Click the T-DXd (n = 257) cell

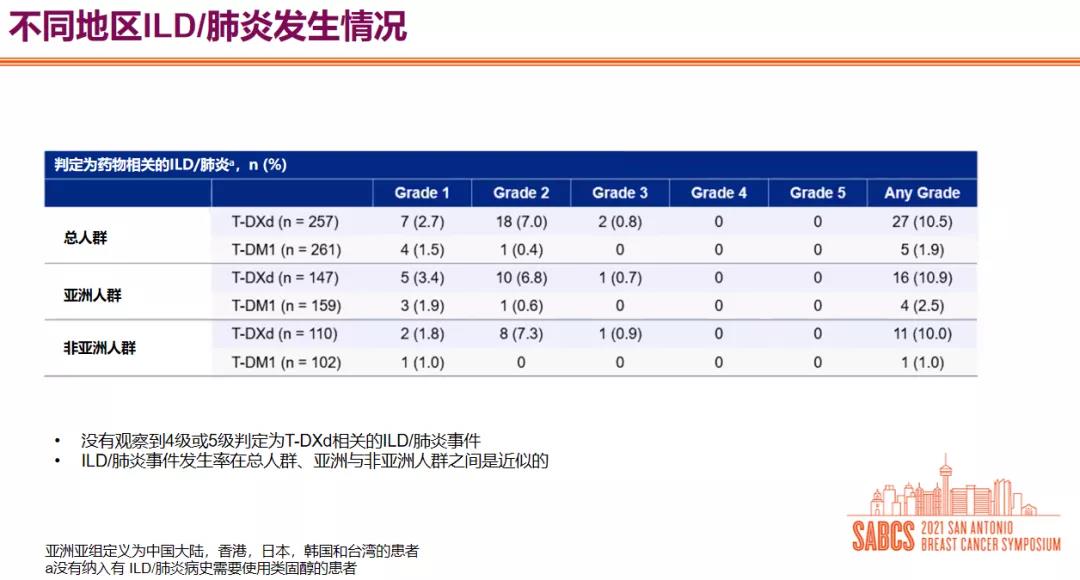[285, 222]
